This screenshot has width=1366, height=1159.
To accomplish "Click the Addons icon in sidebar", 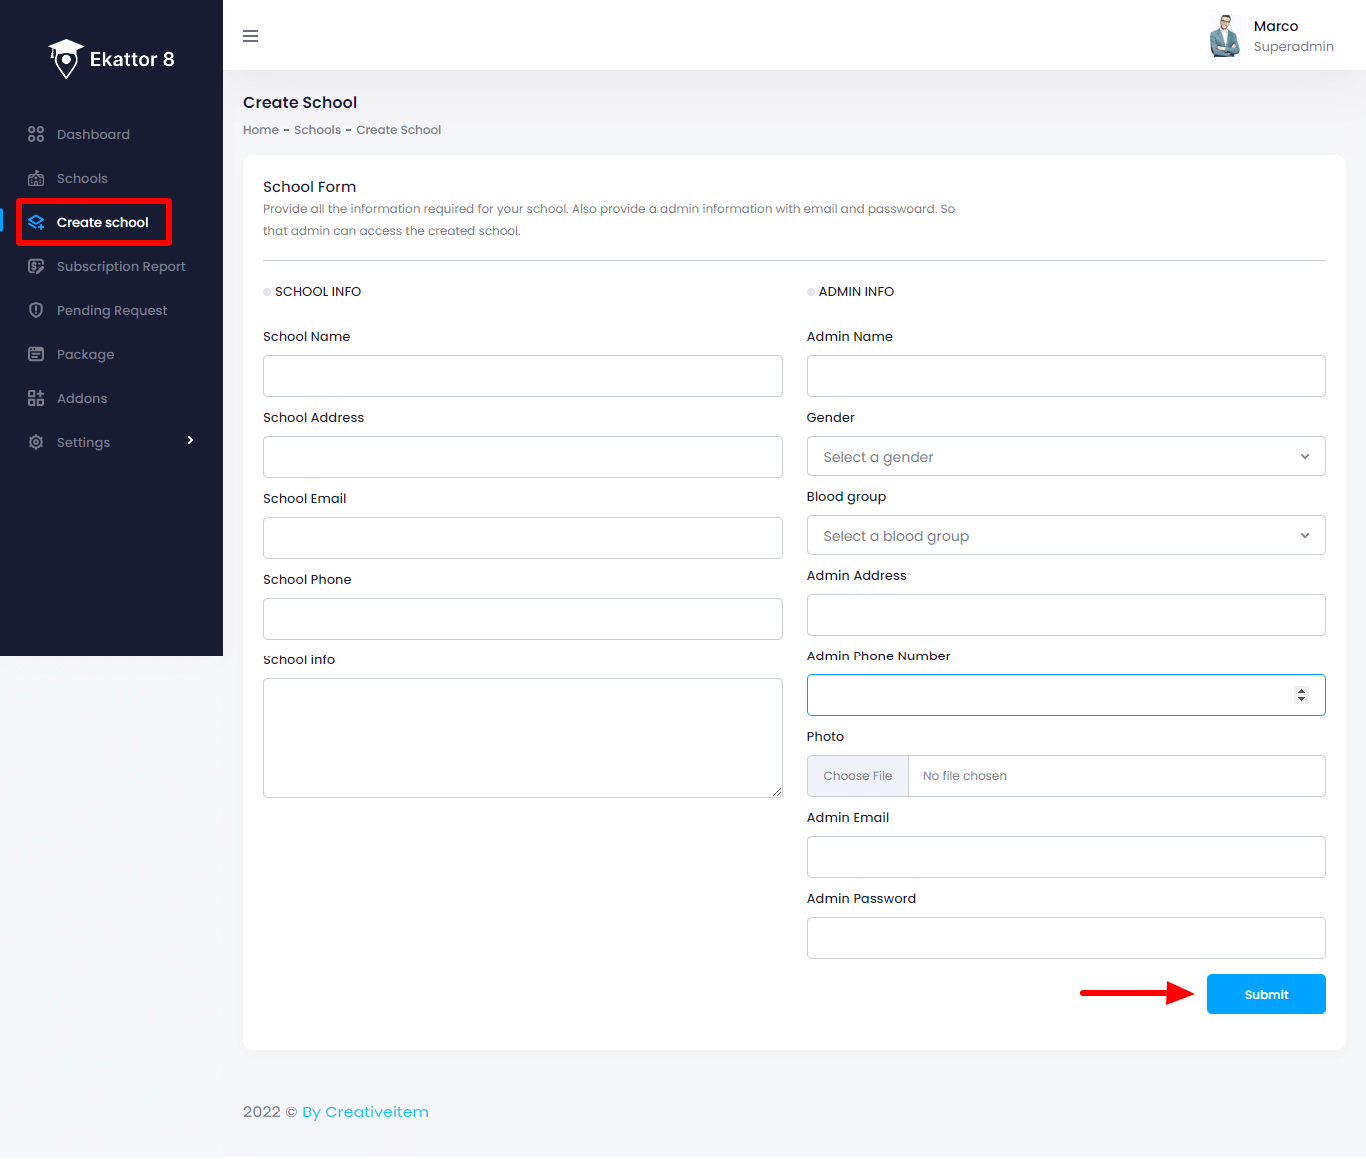I will click(36, 398).
